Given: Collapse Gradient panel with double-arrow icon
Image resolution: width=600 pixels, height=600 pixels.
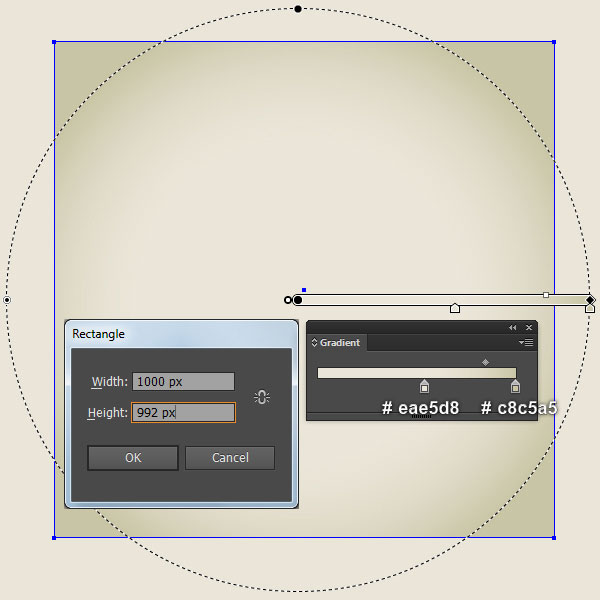Looking at the screenshot, I should coord(512,328).
